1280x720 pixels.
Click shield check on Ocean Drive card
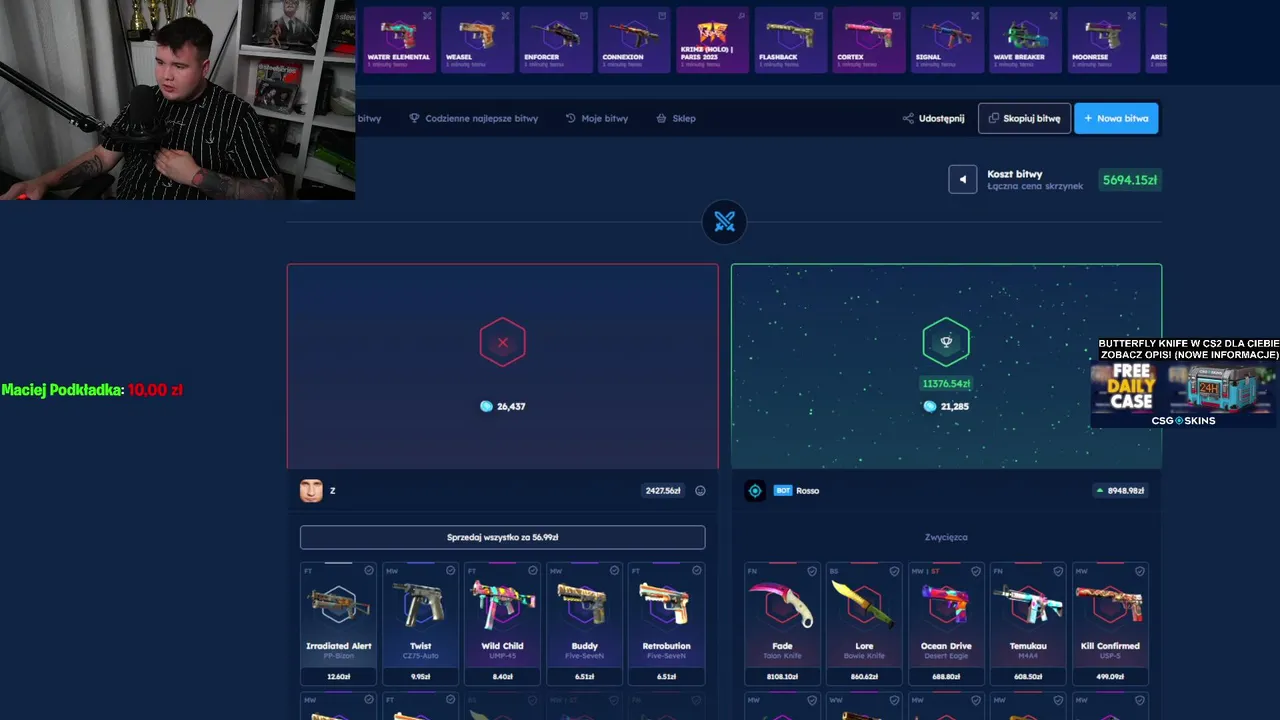(x=976, y=570)
